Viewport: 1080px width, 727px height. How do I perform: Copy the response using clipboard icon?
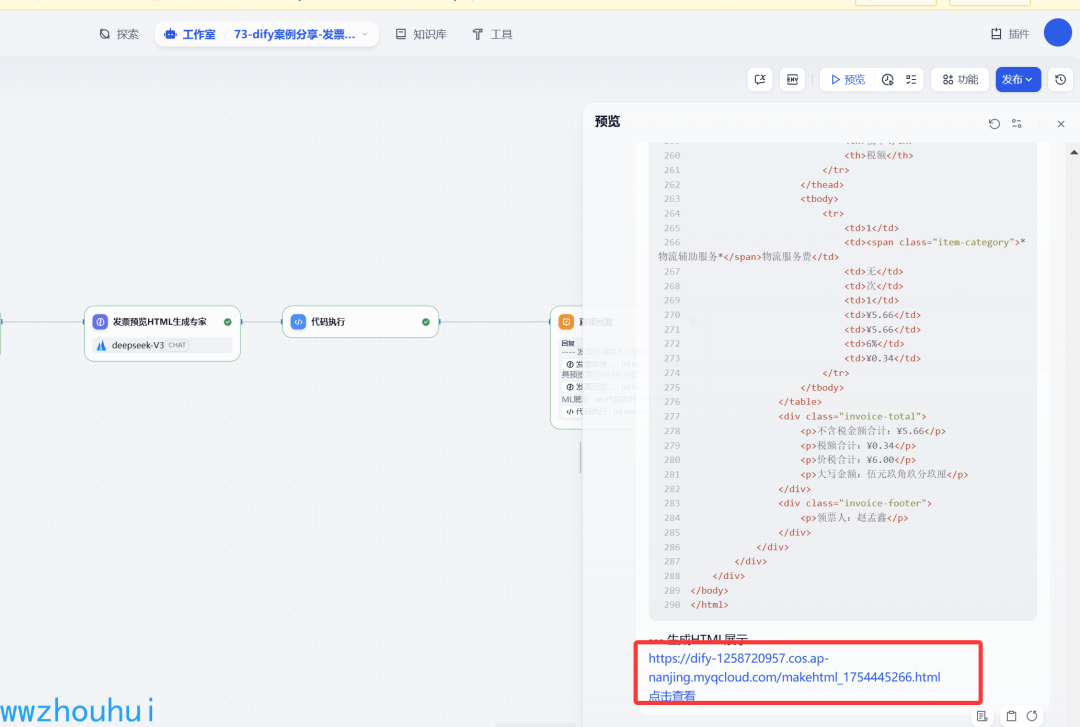[x=1011, y=716]
